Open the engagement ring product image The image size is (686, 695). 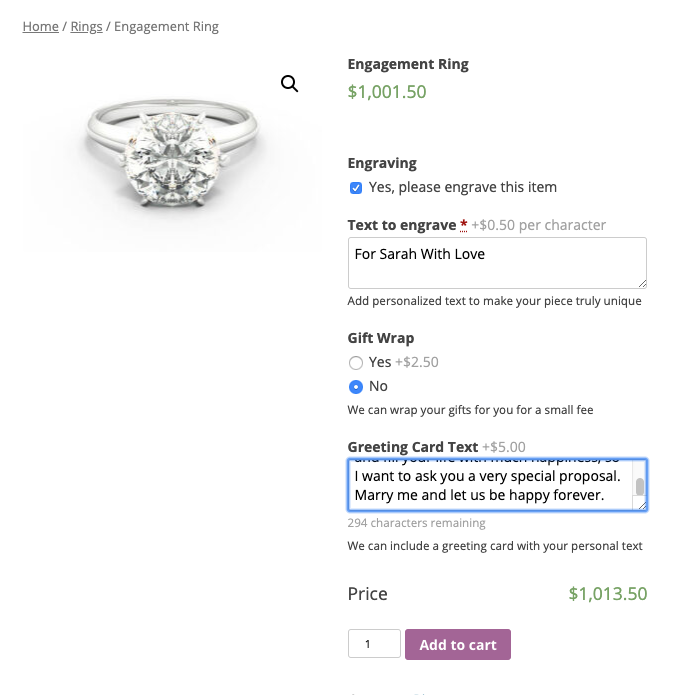tap(170, 150)
